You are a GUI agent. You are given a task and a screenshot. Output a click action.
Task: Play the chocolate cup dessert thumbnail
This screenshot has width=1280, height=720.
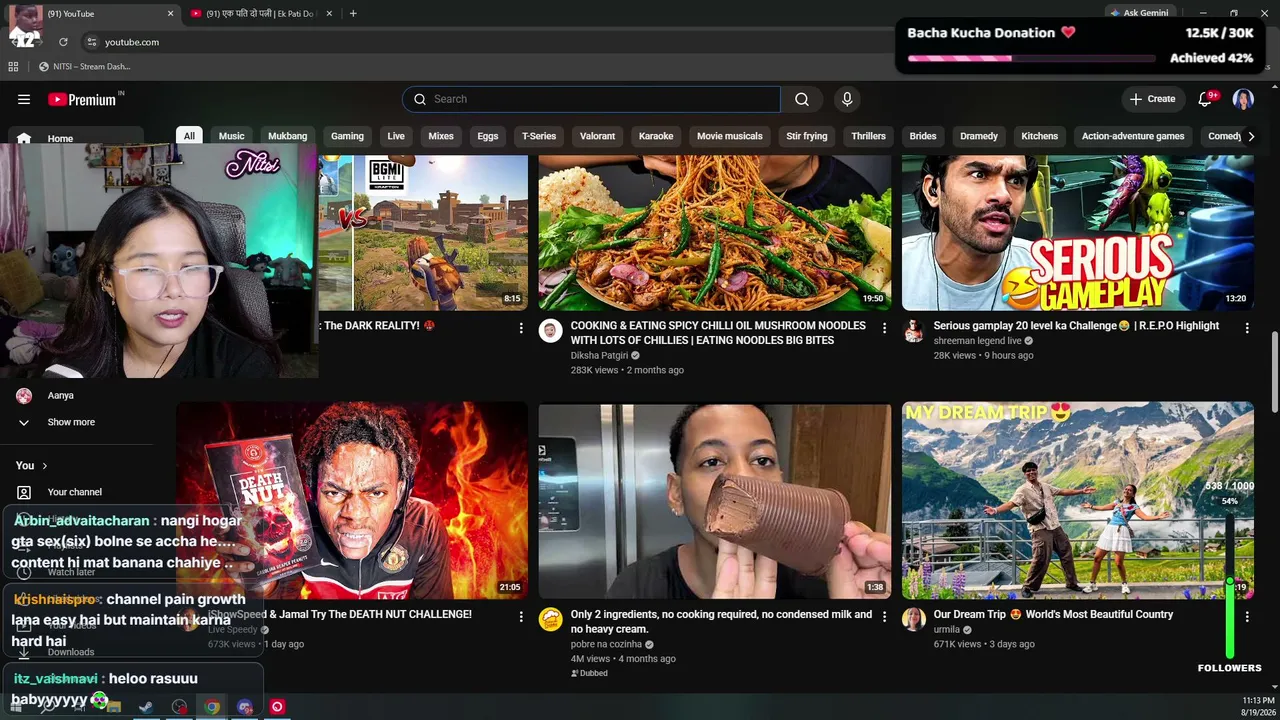pyautogui.click(x=715, y=501)
